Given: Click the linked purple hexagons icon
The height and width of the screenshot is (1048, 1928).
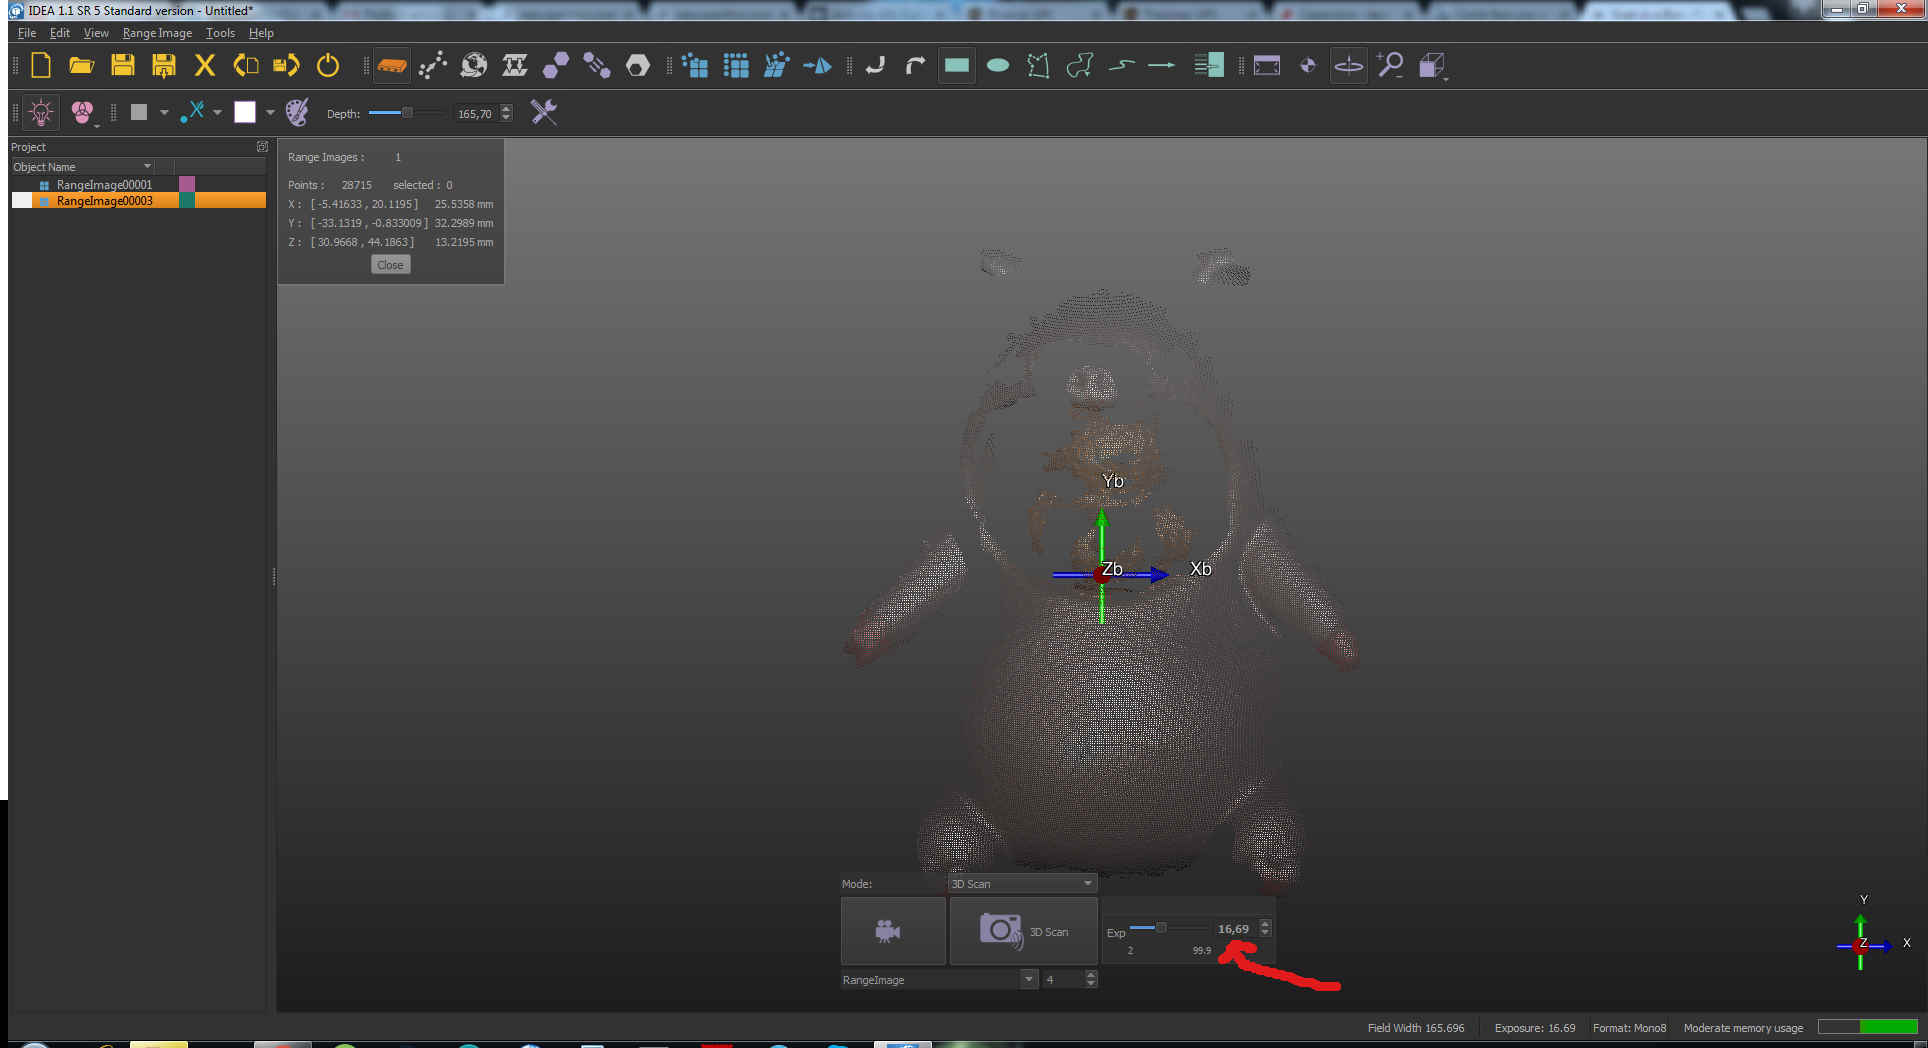Looking at the screenshot, I should pyautogui.click(x=596, y=66).
